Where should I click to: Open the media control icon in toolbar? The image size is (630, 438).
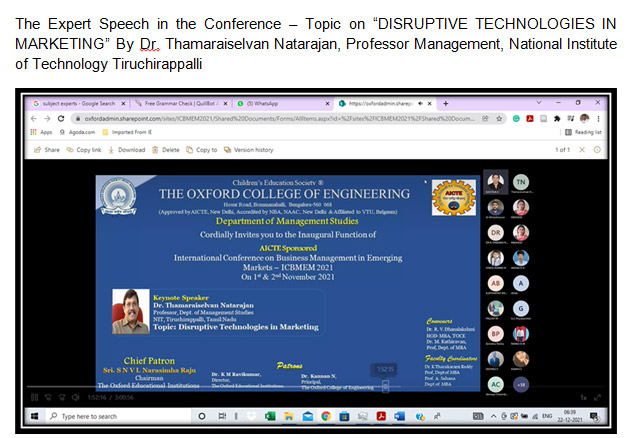(x=571, y=119)
